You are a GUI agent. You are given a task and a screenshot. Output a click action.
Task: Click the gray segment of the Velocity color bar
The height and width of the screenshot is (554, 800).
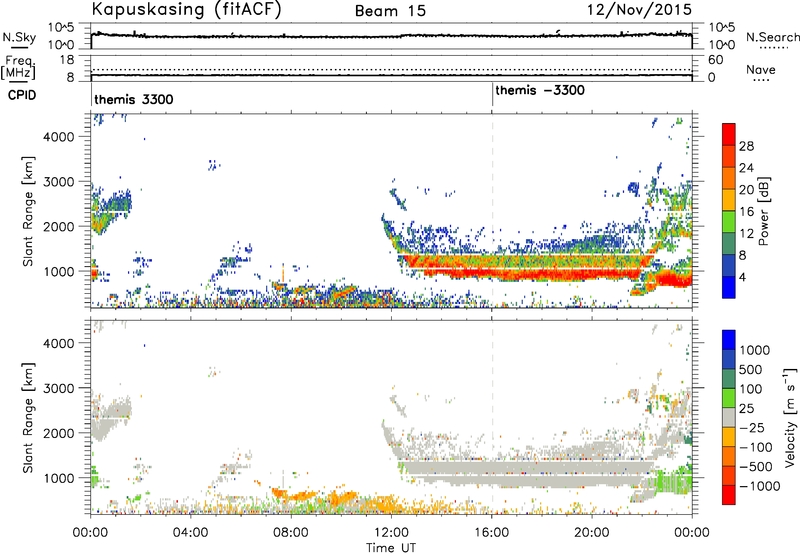[729, 417]
